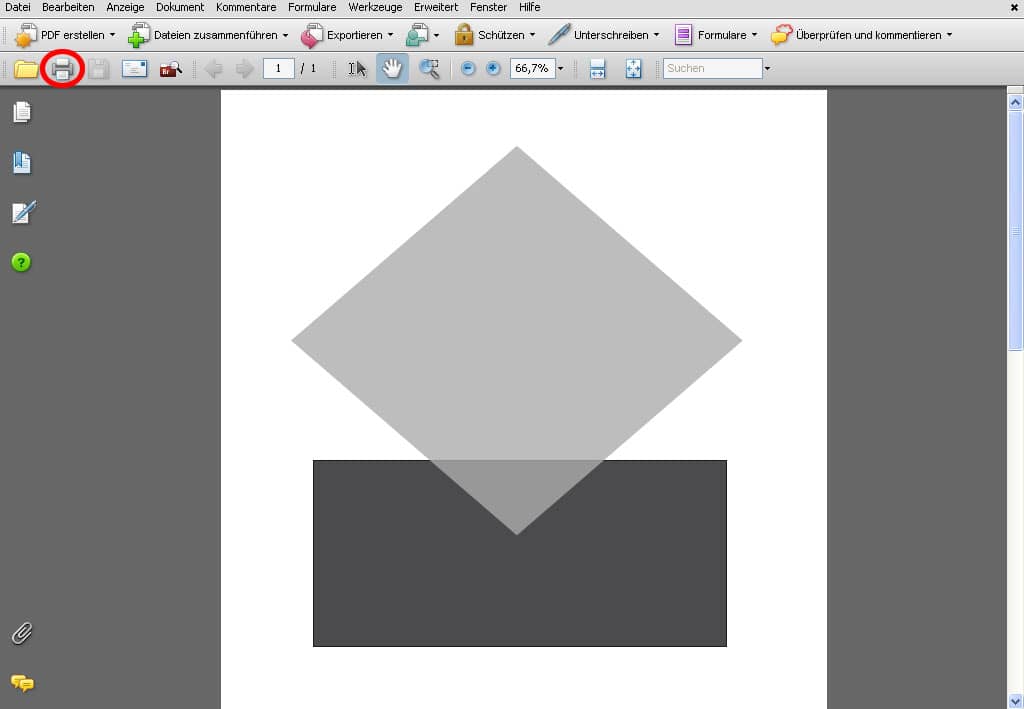
Task: Open the Exportieren dropdown
Action: tap(348, 34)
